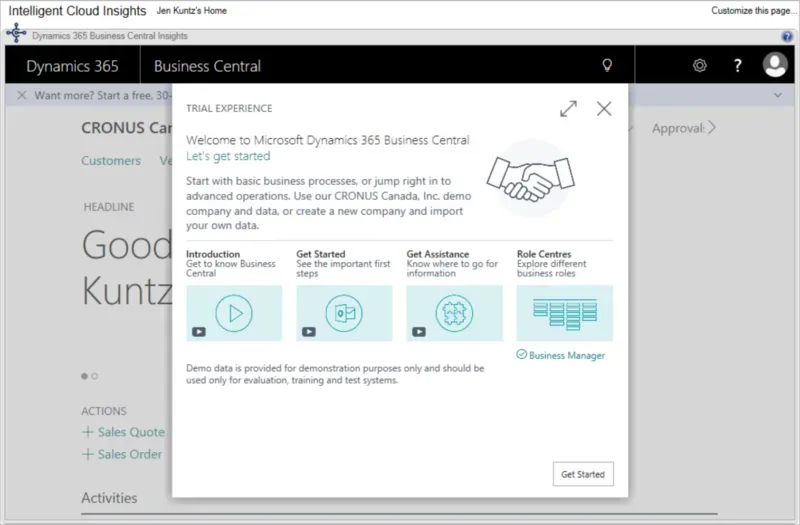Screen dimensions: 800x525
Task: Click the ACTIONS label
Action: (x=104, y=411)
